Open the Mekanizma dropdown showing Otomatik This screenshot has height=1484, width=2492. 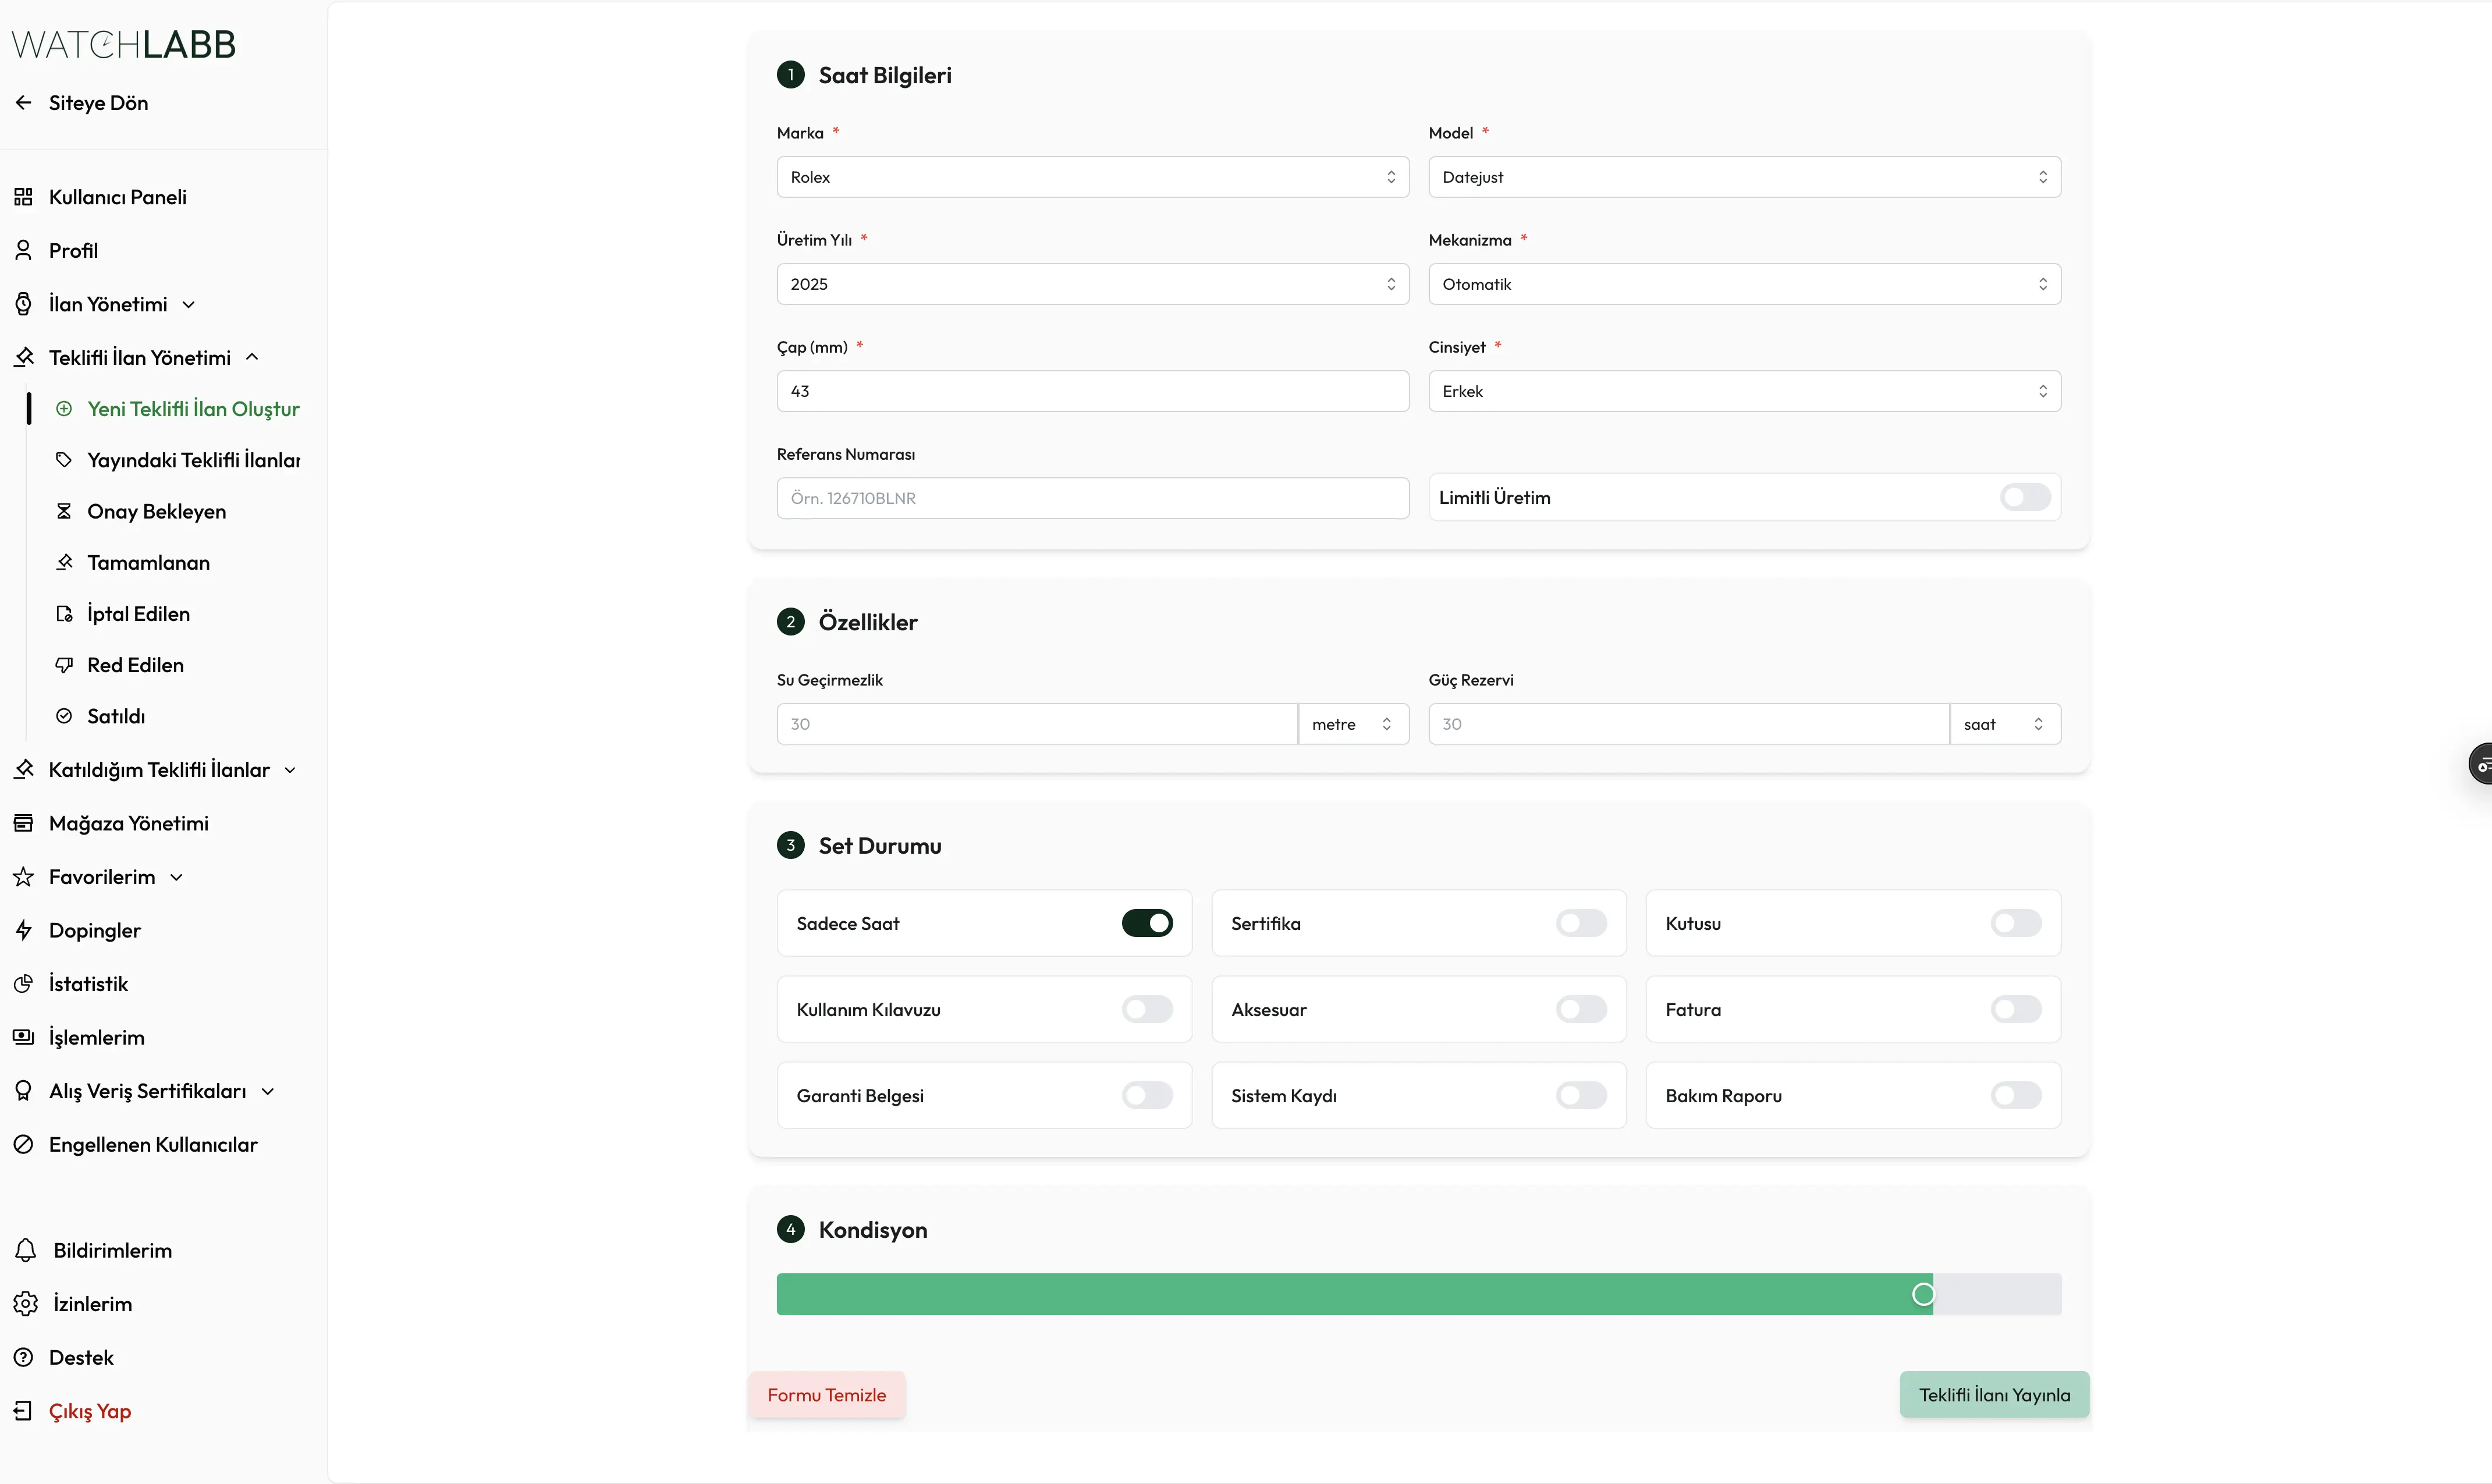coord(1744,284)
